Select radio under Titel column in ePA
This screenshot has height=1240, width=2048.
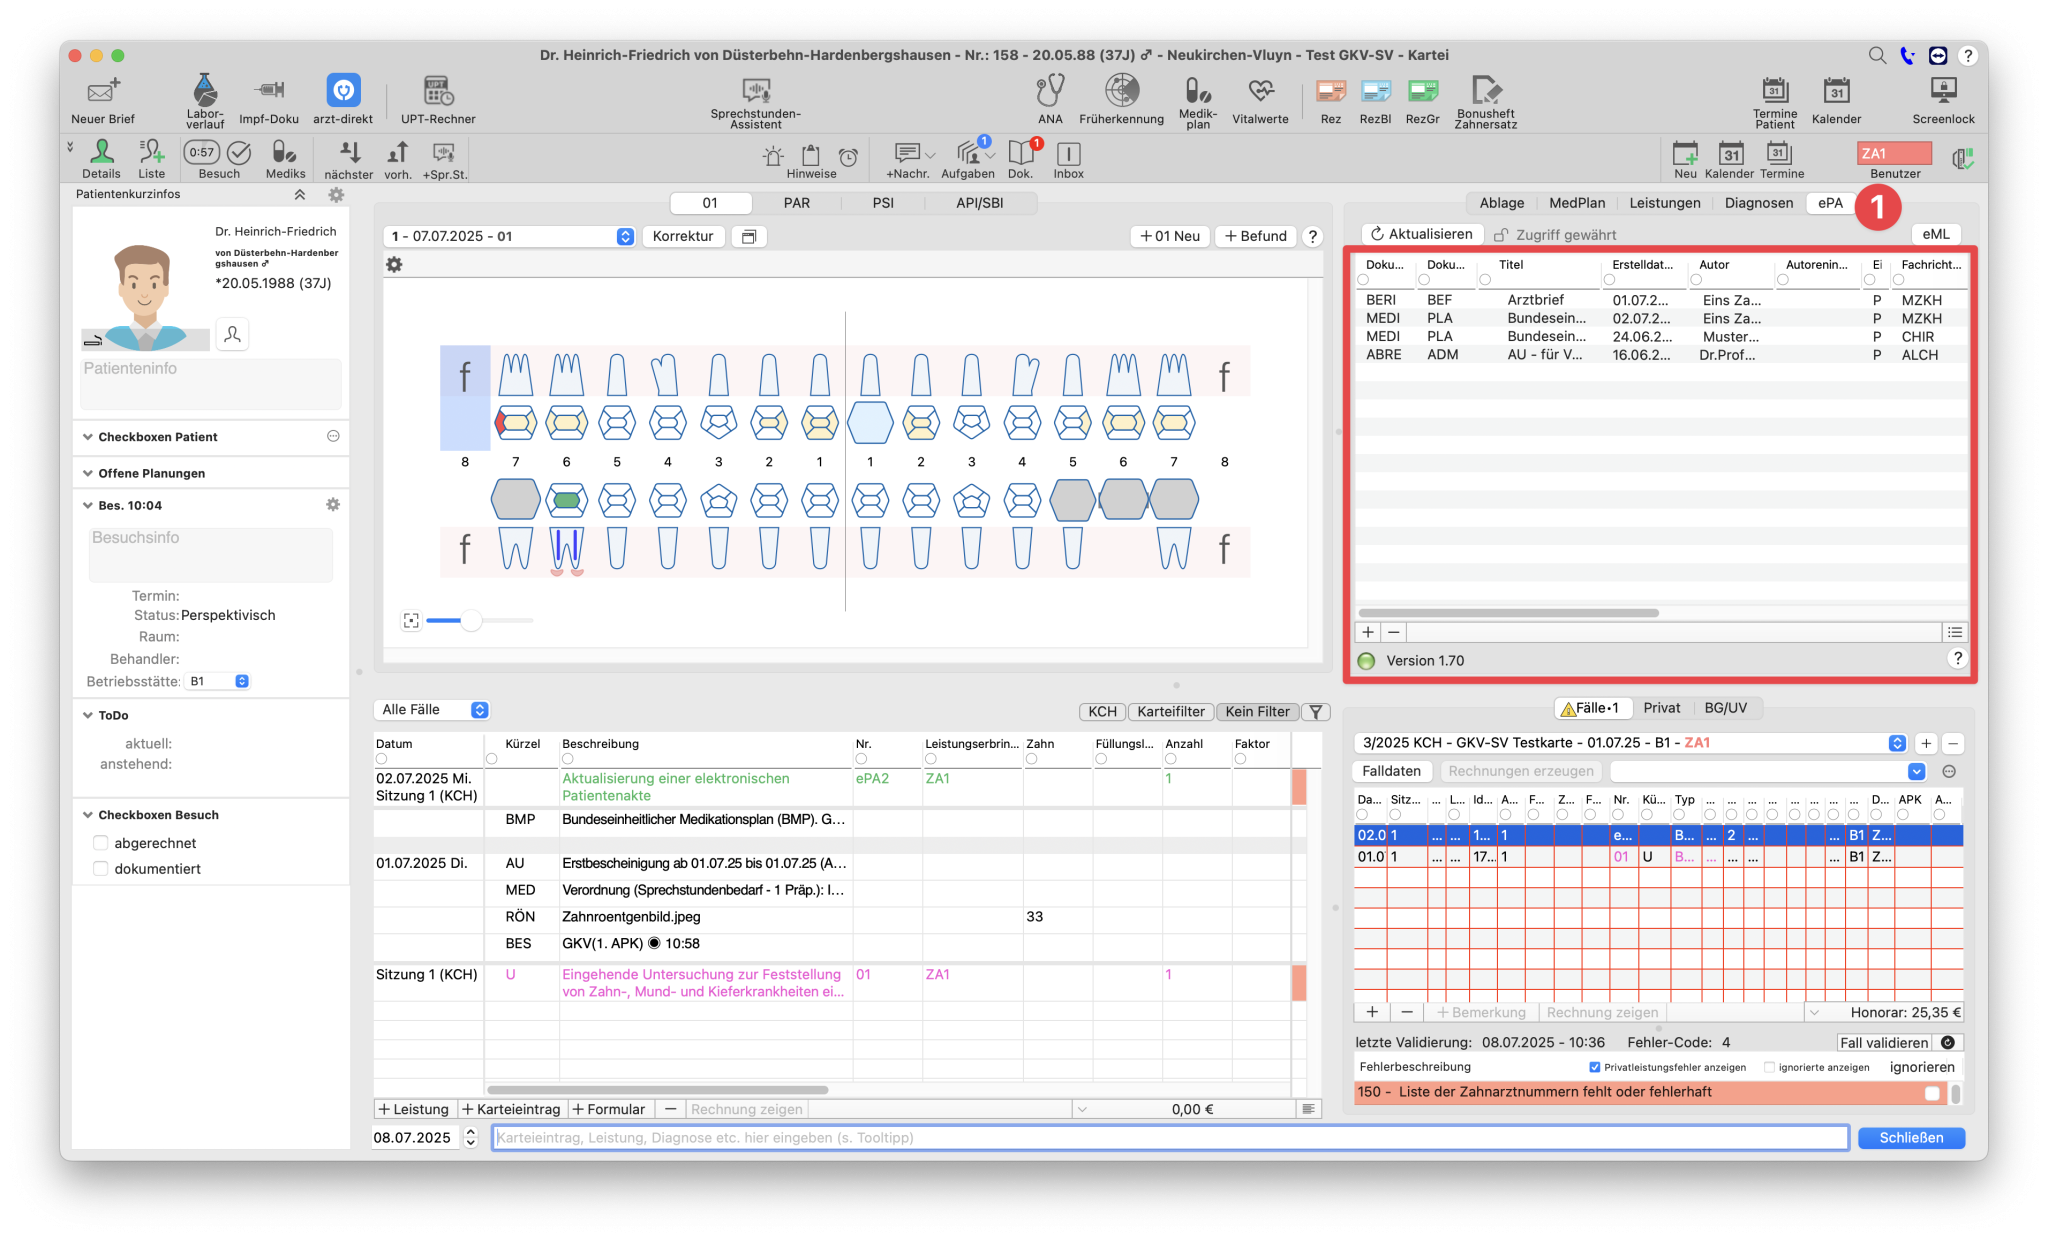pyautogui.click(x=1485, y=280)
